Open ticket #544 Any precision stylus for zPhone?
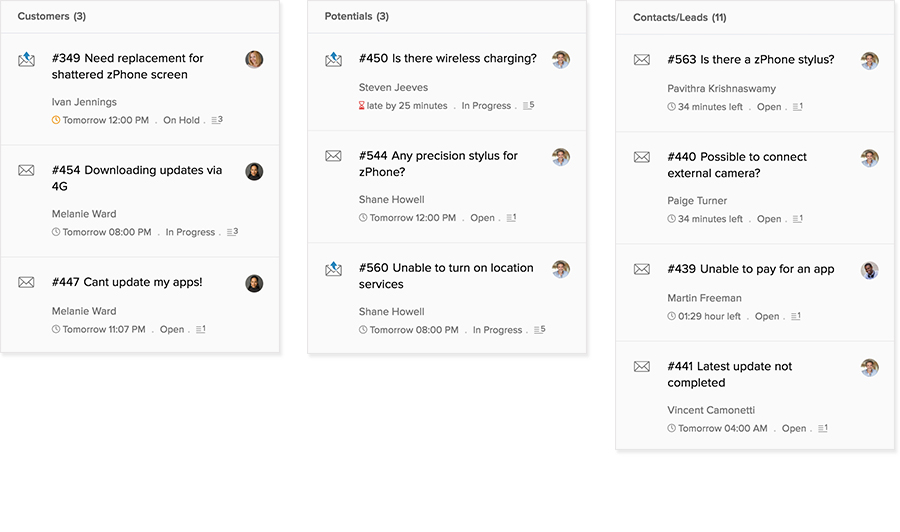 (438, 164)
